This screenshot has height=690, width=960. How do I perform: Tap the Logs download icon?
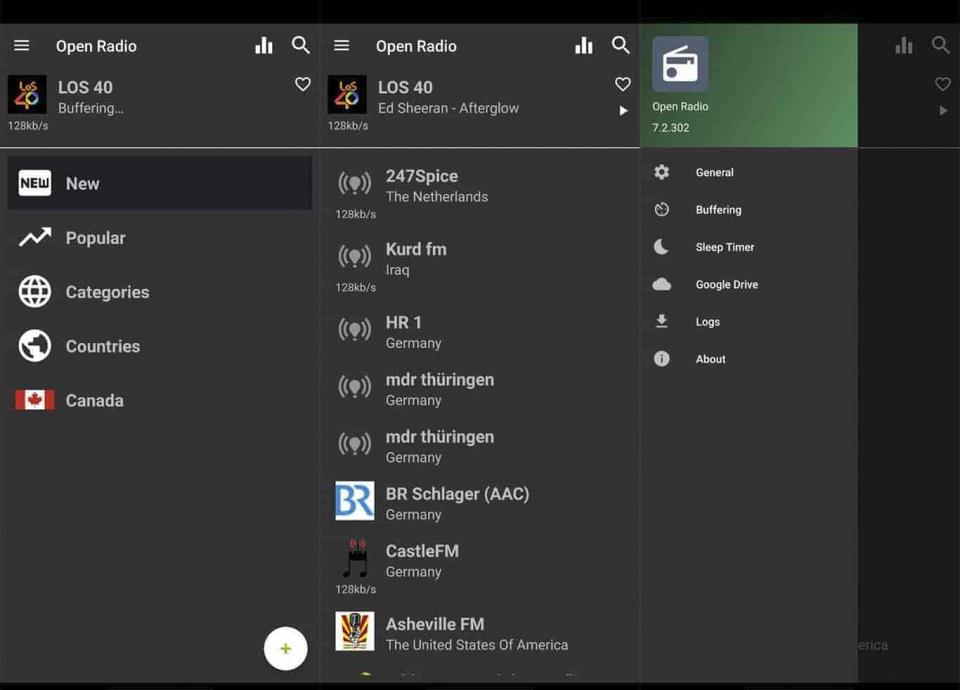(x=662, y=321)
